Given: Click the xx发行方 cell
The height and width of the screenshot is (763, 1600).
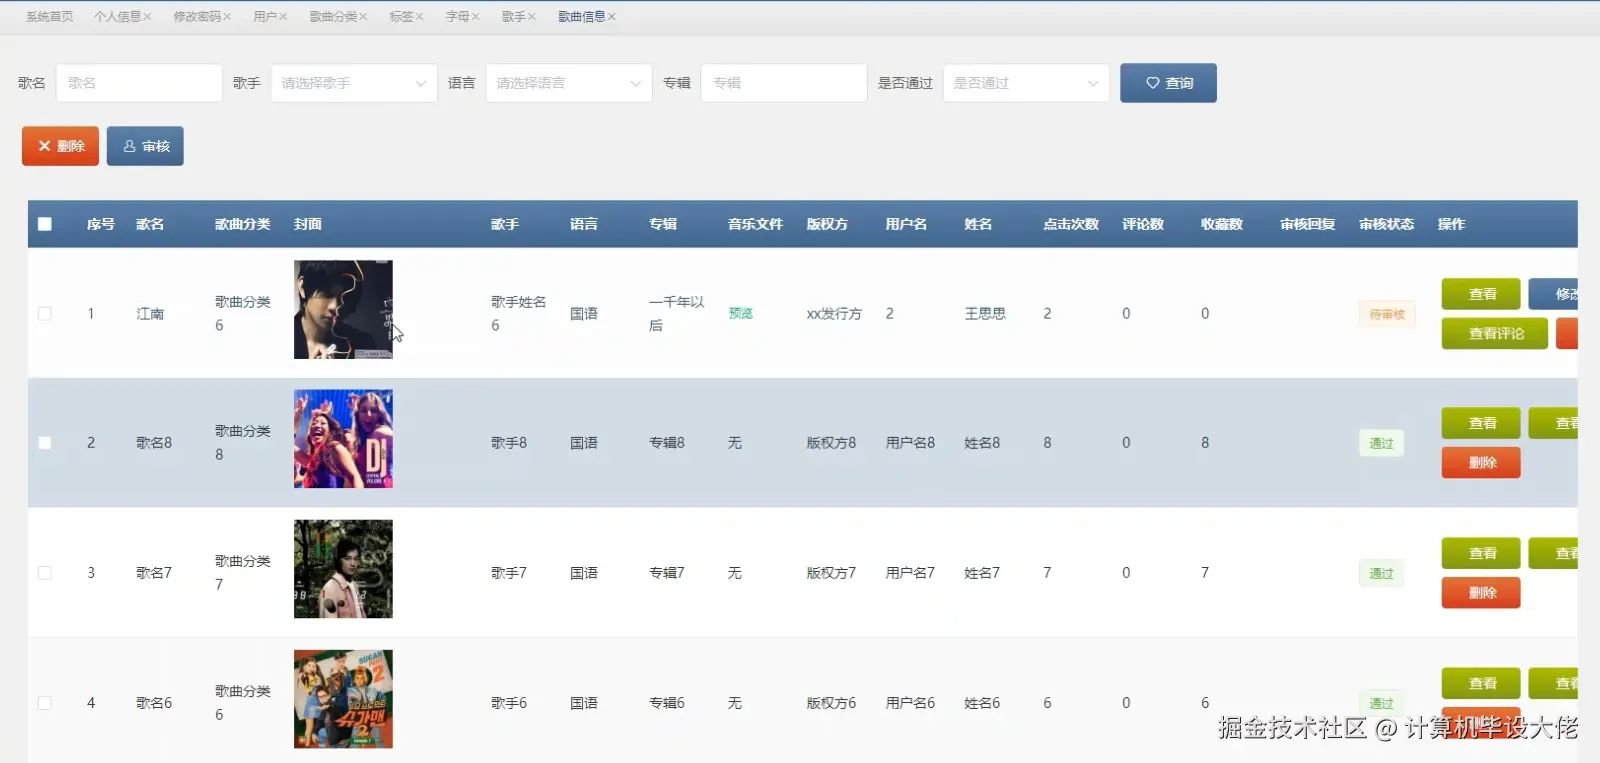Looking at the screenshot, I should point(834,314).
